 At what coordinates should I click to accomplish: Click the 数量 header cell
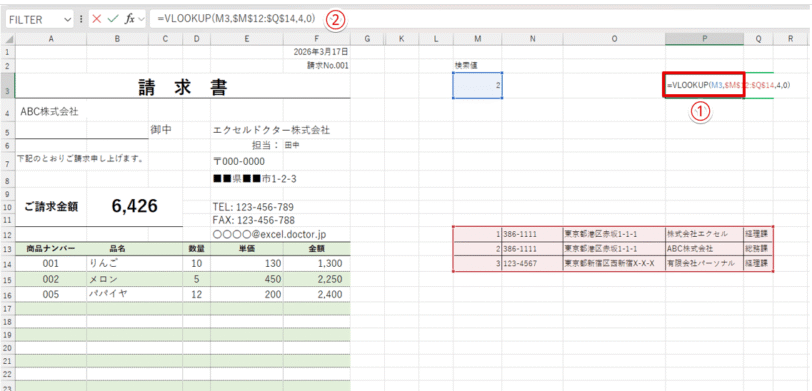(197, 249)
